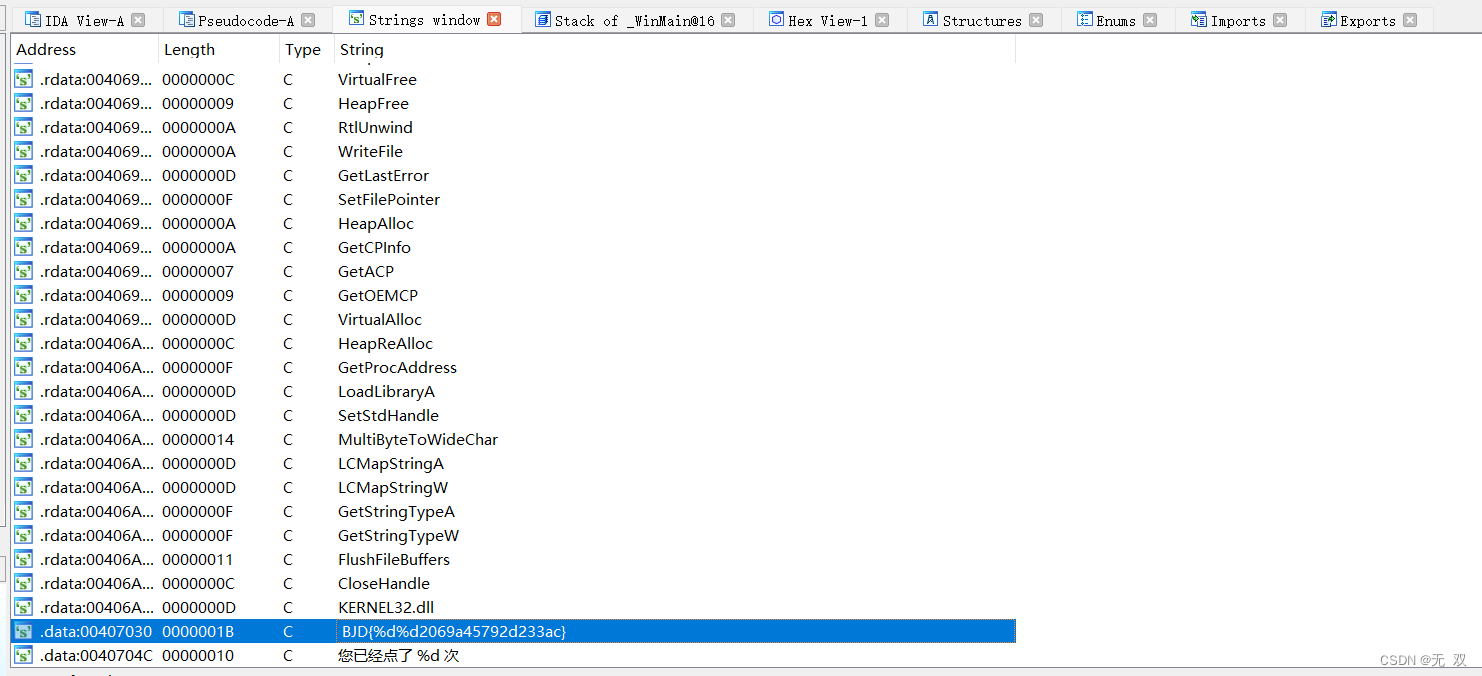Click the Pseudocode-A tab icon
1482x676 pixels.
[185, 18]
